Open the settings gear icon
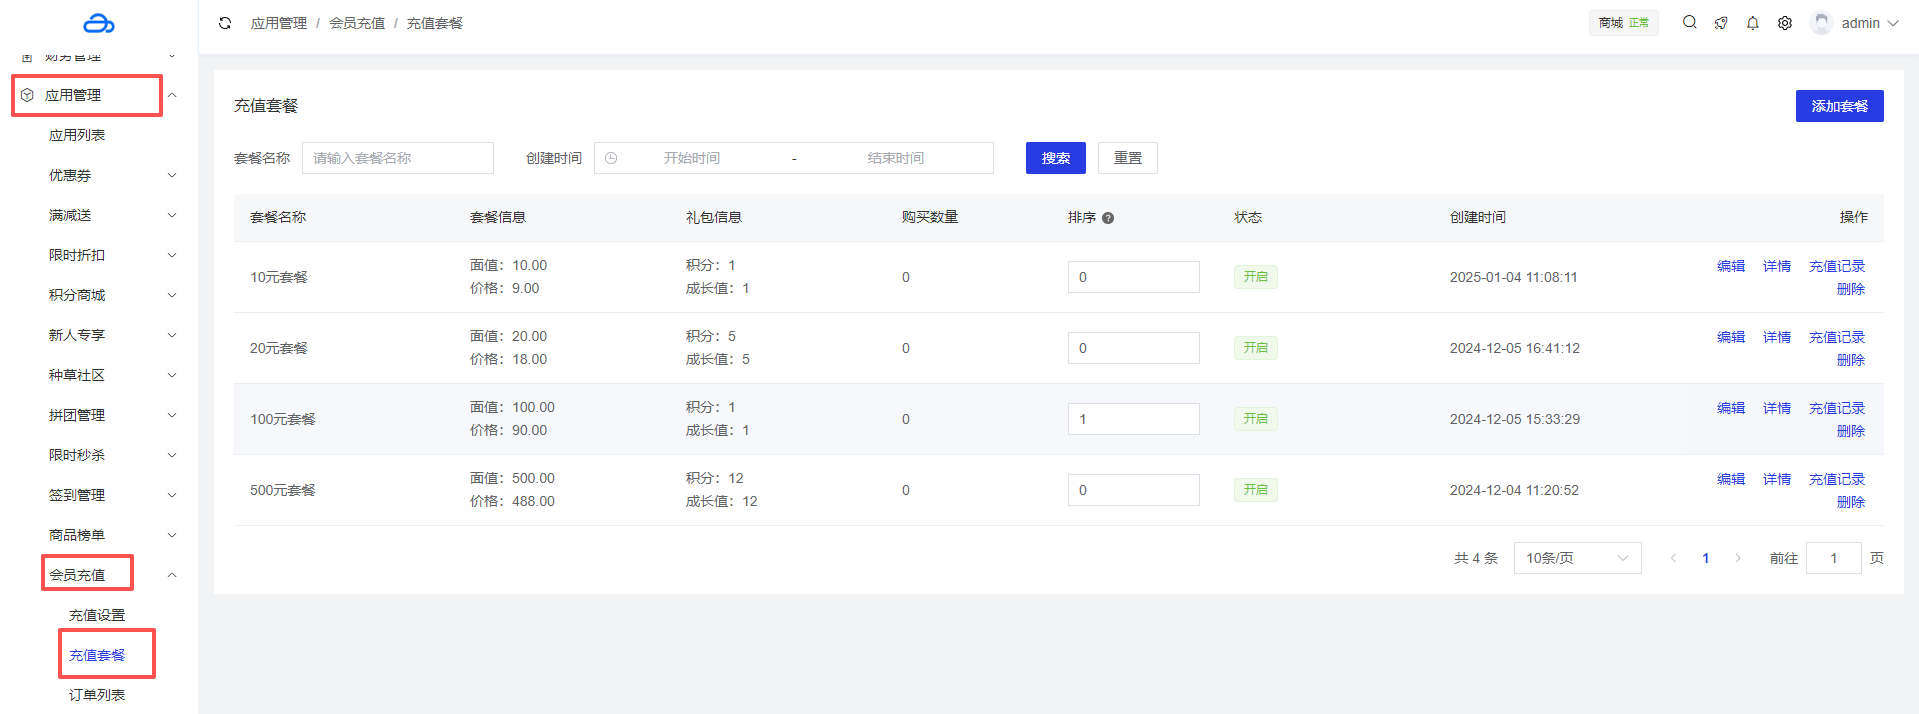The height and width of the screenshot is (714, 1919). click(x=1784, y=23)
